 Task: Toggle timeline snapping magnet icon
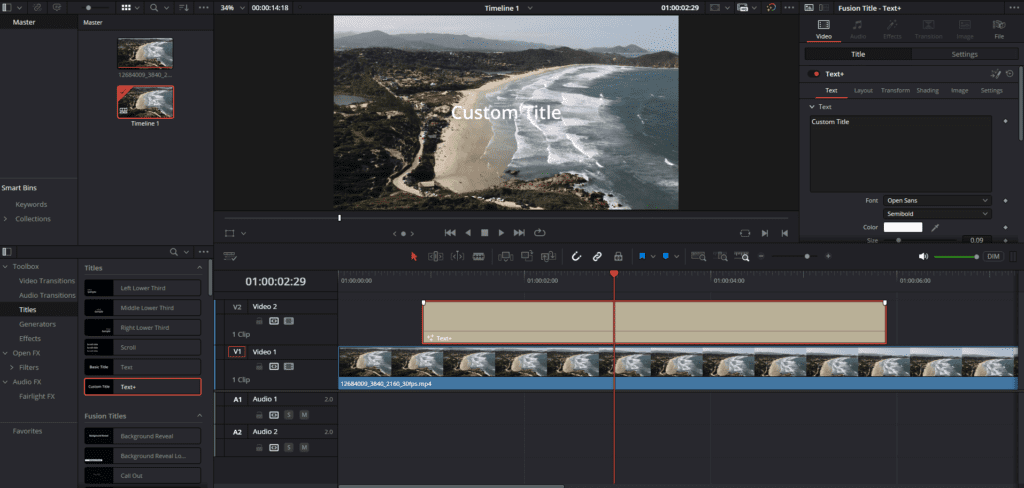click(576, 256)
